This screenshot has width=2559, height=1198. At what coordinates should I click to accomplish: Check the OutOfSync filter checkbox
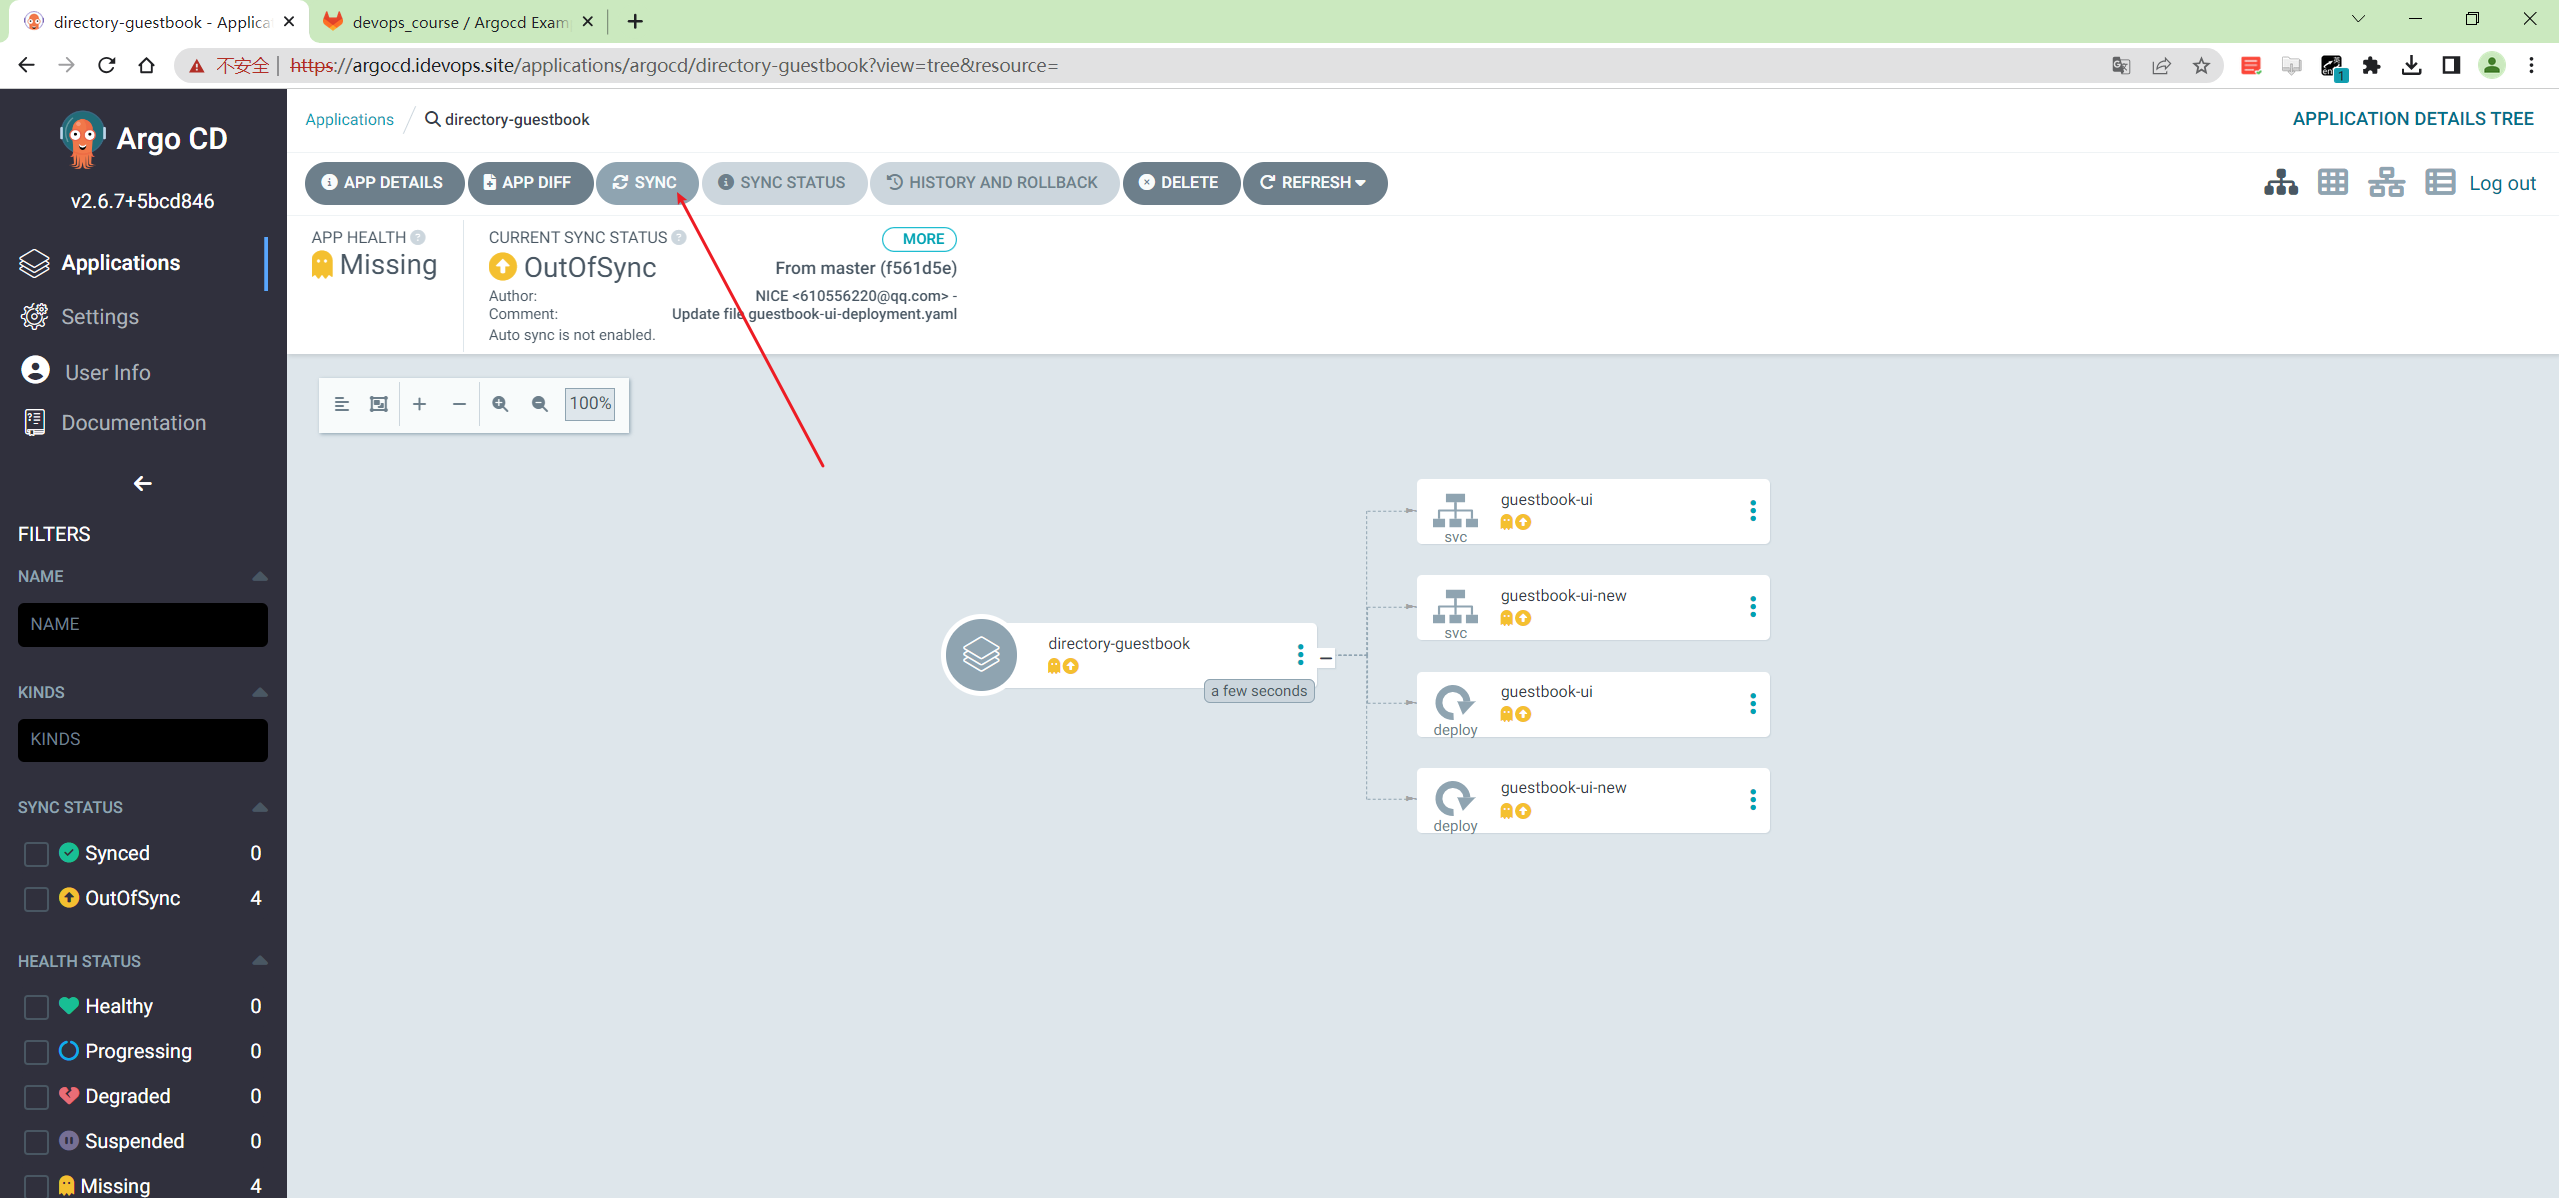36,898
